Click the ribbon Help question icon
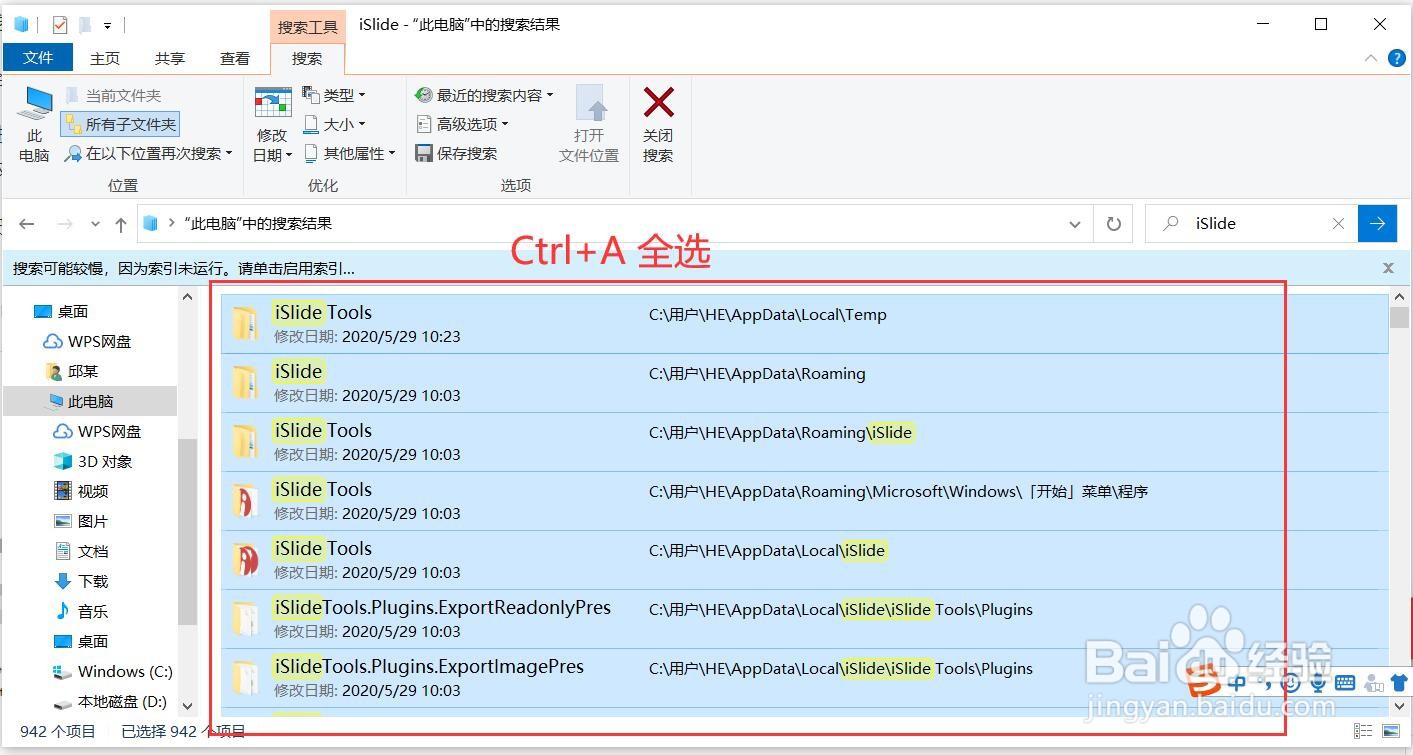The image size is (1413, 755). point(1397,59)
